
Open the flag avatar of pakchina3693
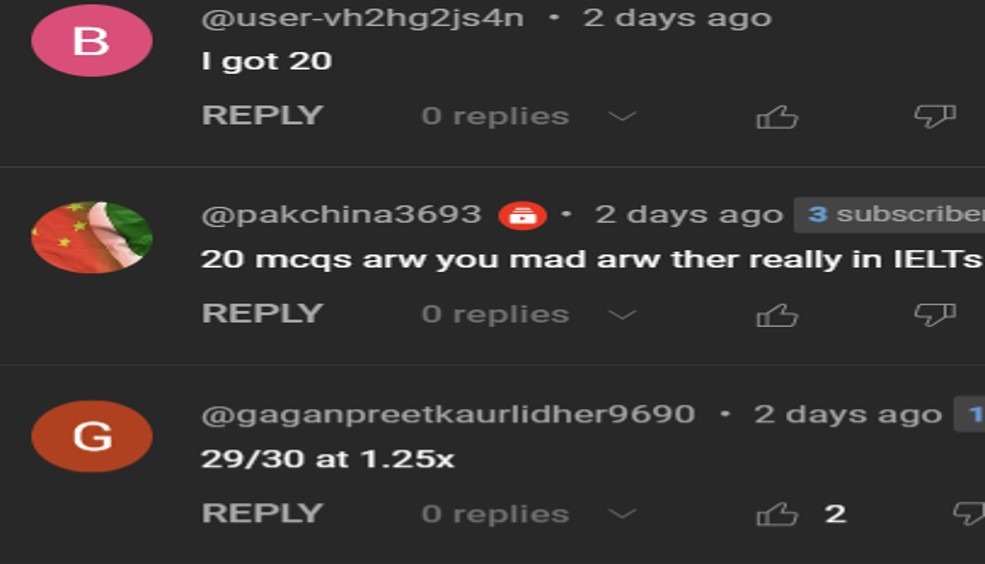(x=92, y=237)
